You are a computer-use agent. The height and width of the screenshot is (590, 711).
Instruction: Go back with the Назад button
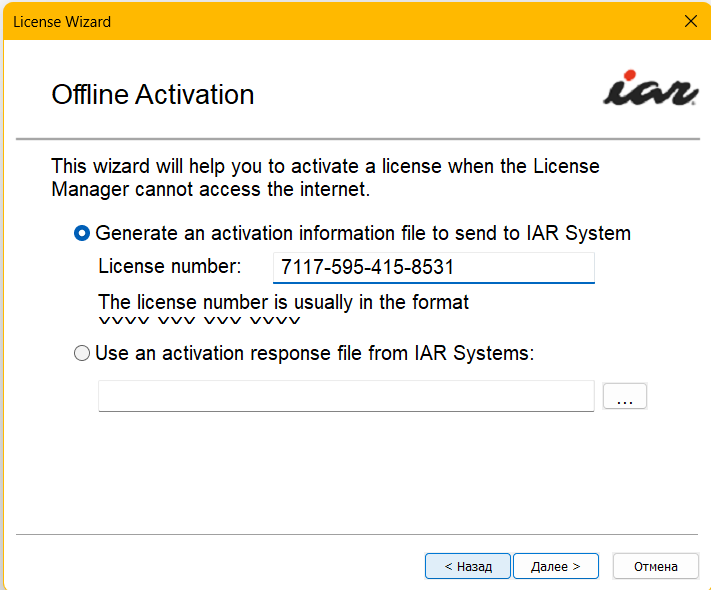tap(468, 566)
